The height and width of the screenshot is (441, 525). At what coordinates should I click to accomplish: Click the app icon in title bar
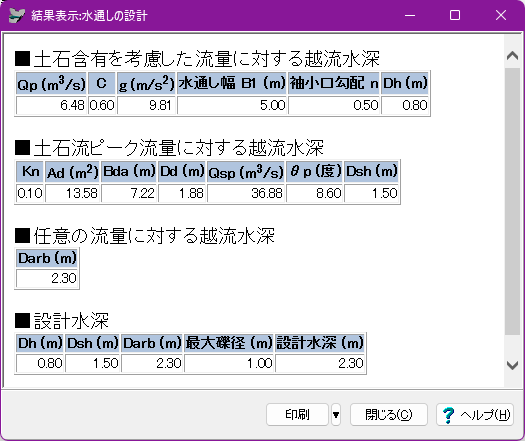point(16,15)
